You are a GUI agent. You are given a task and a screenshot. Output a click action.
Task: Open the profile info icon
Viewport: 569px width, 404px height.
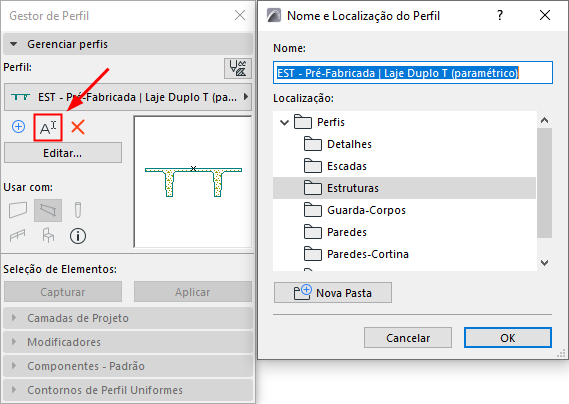point(78,236)
